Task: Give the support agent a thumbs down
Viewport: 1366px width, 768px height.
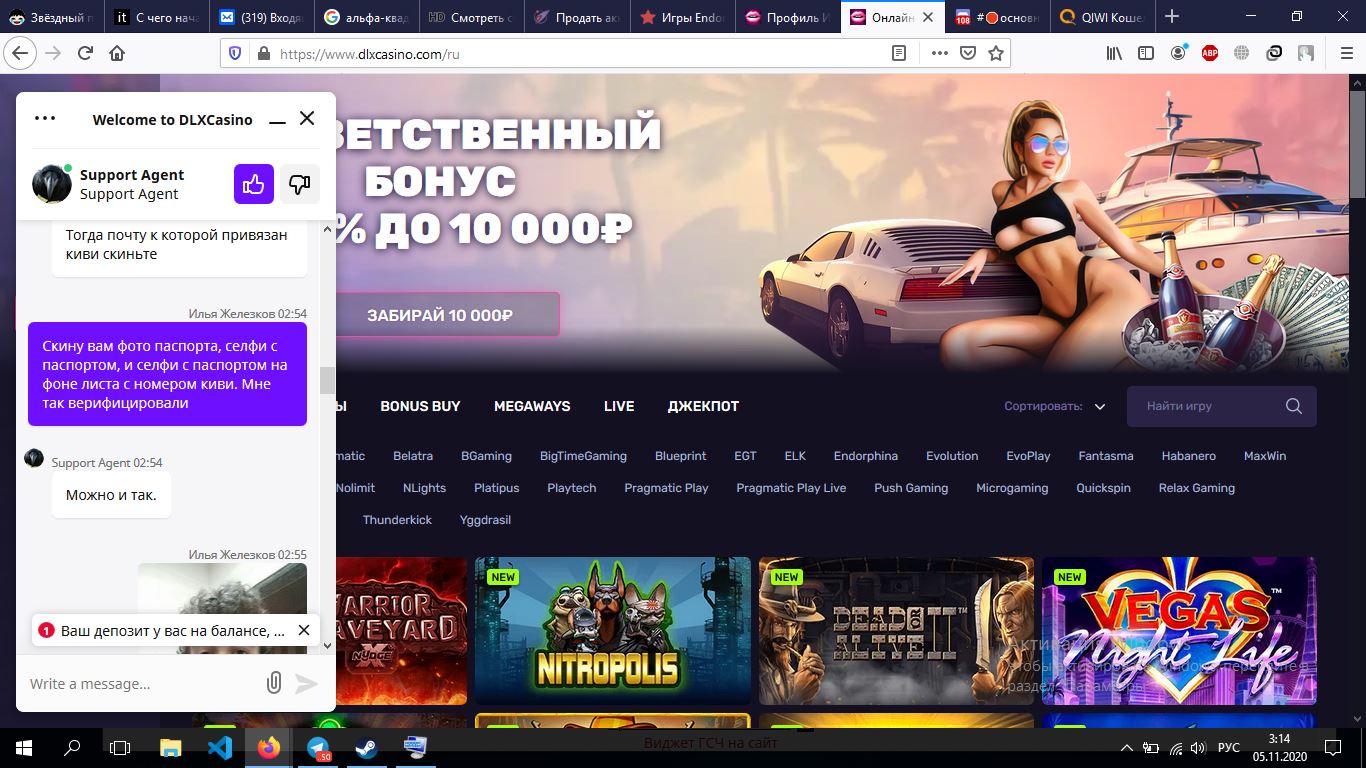Action: click(300, 184)
